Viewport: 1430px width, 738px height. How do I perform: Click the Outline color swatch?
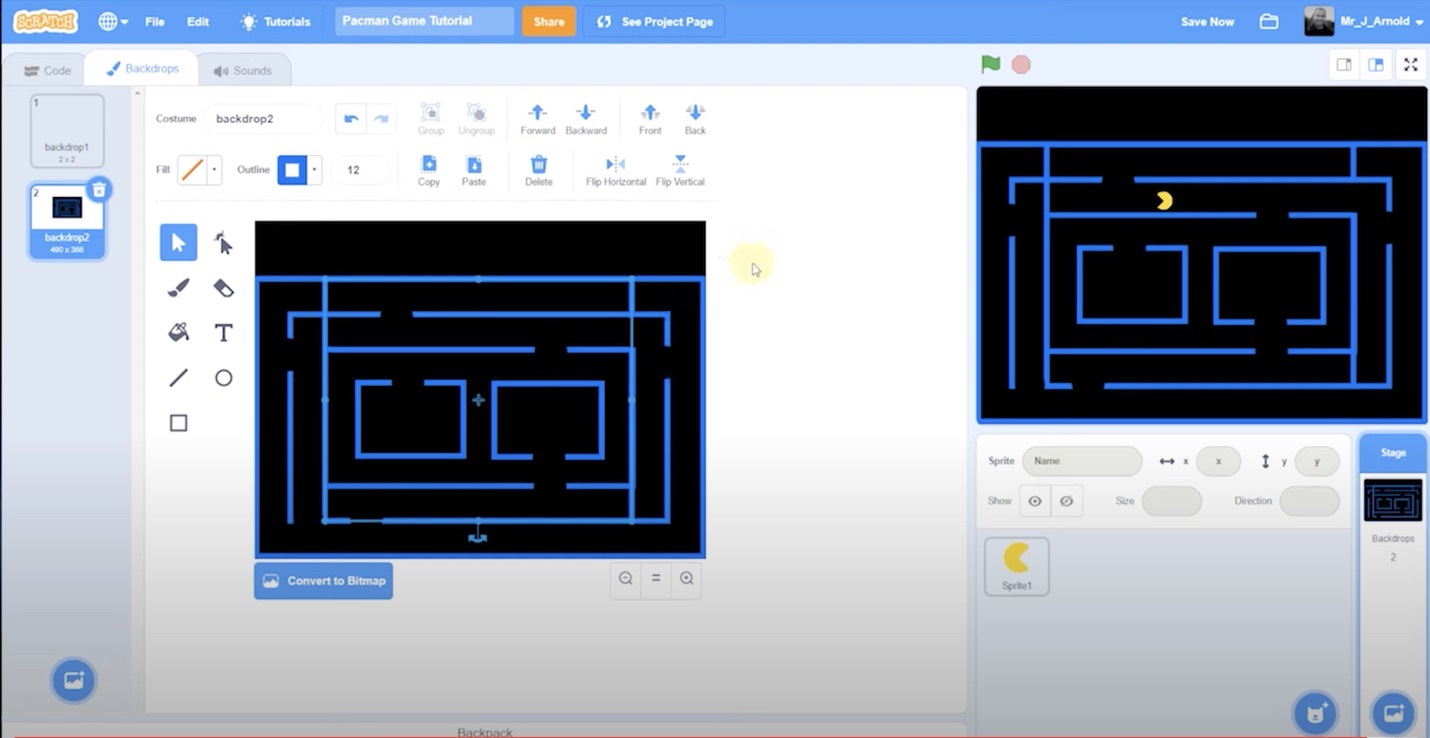coord(292,170)
